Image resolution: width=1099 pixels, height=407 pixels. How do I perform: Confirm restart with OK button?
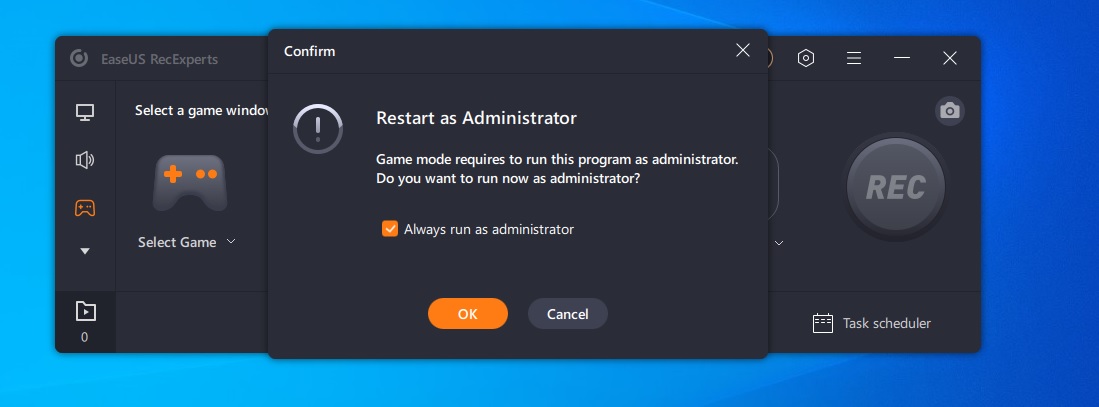(x=467, y=314)
